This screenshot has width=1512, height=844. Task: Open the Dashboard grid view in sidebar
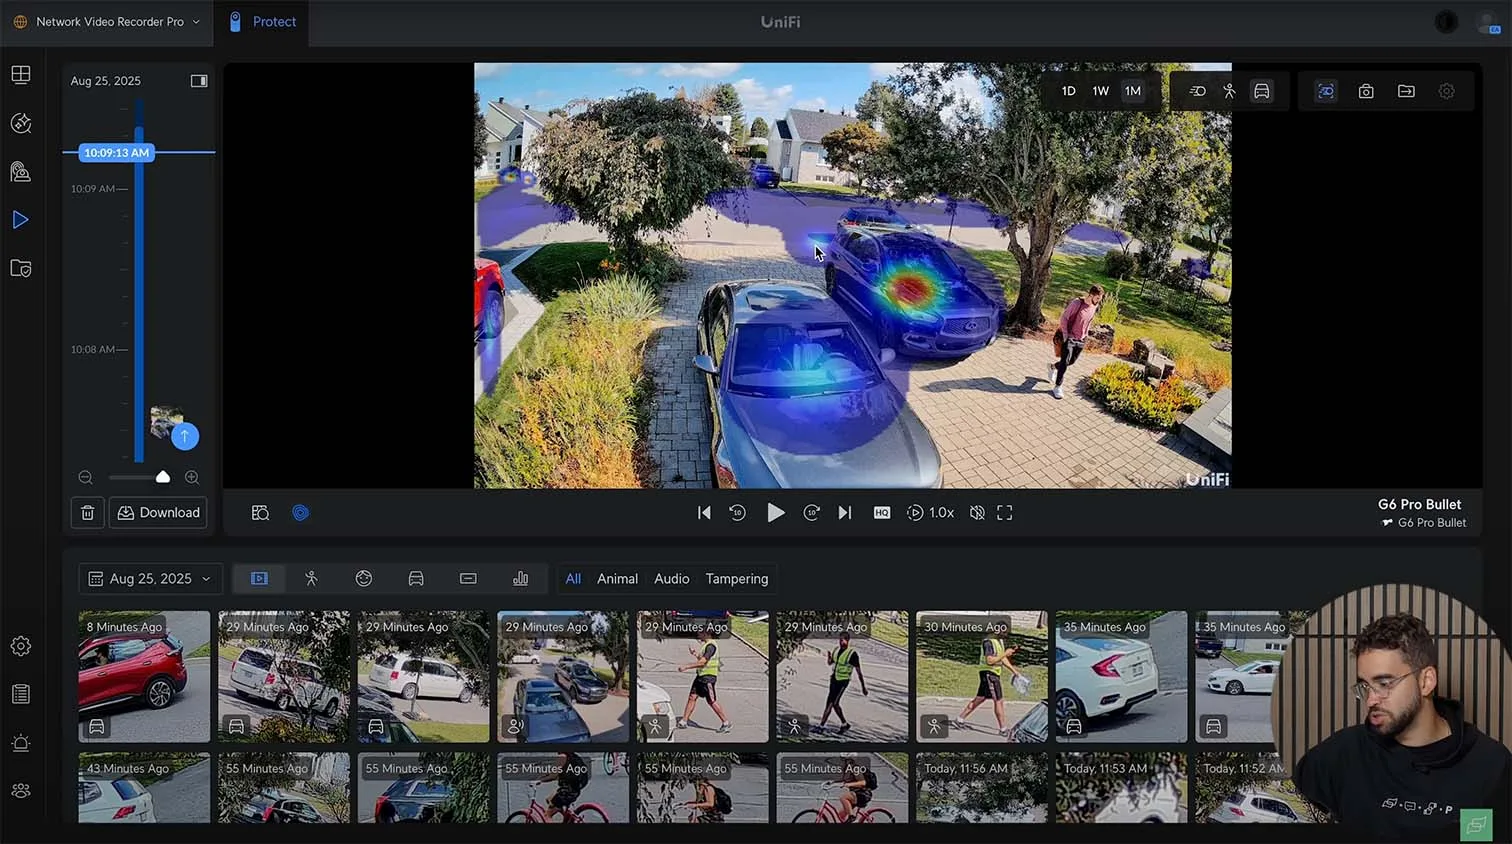(21, 75)
